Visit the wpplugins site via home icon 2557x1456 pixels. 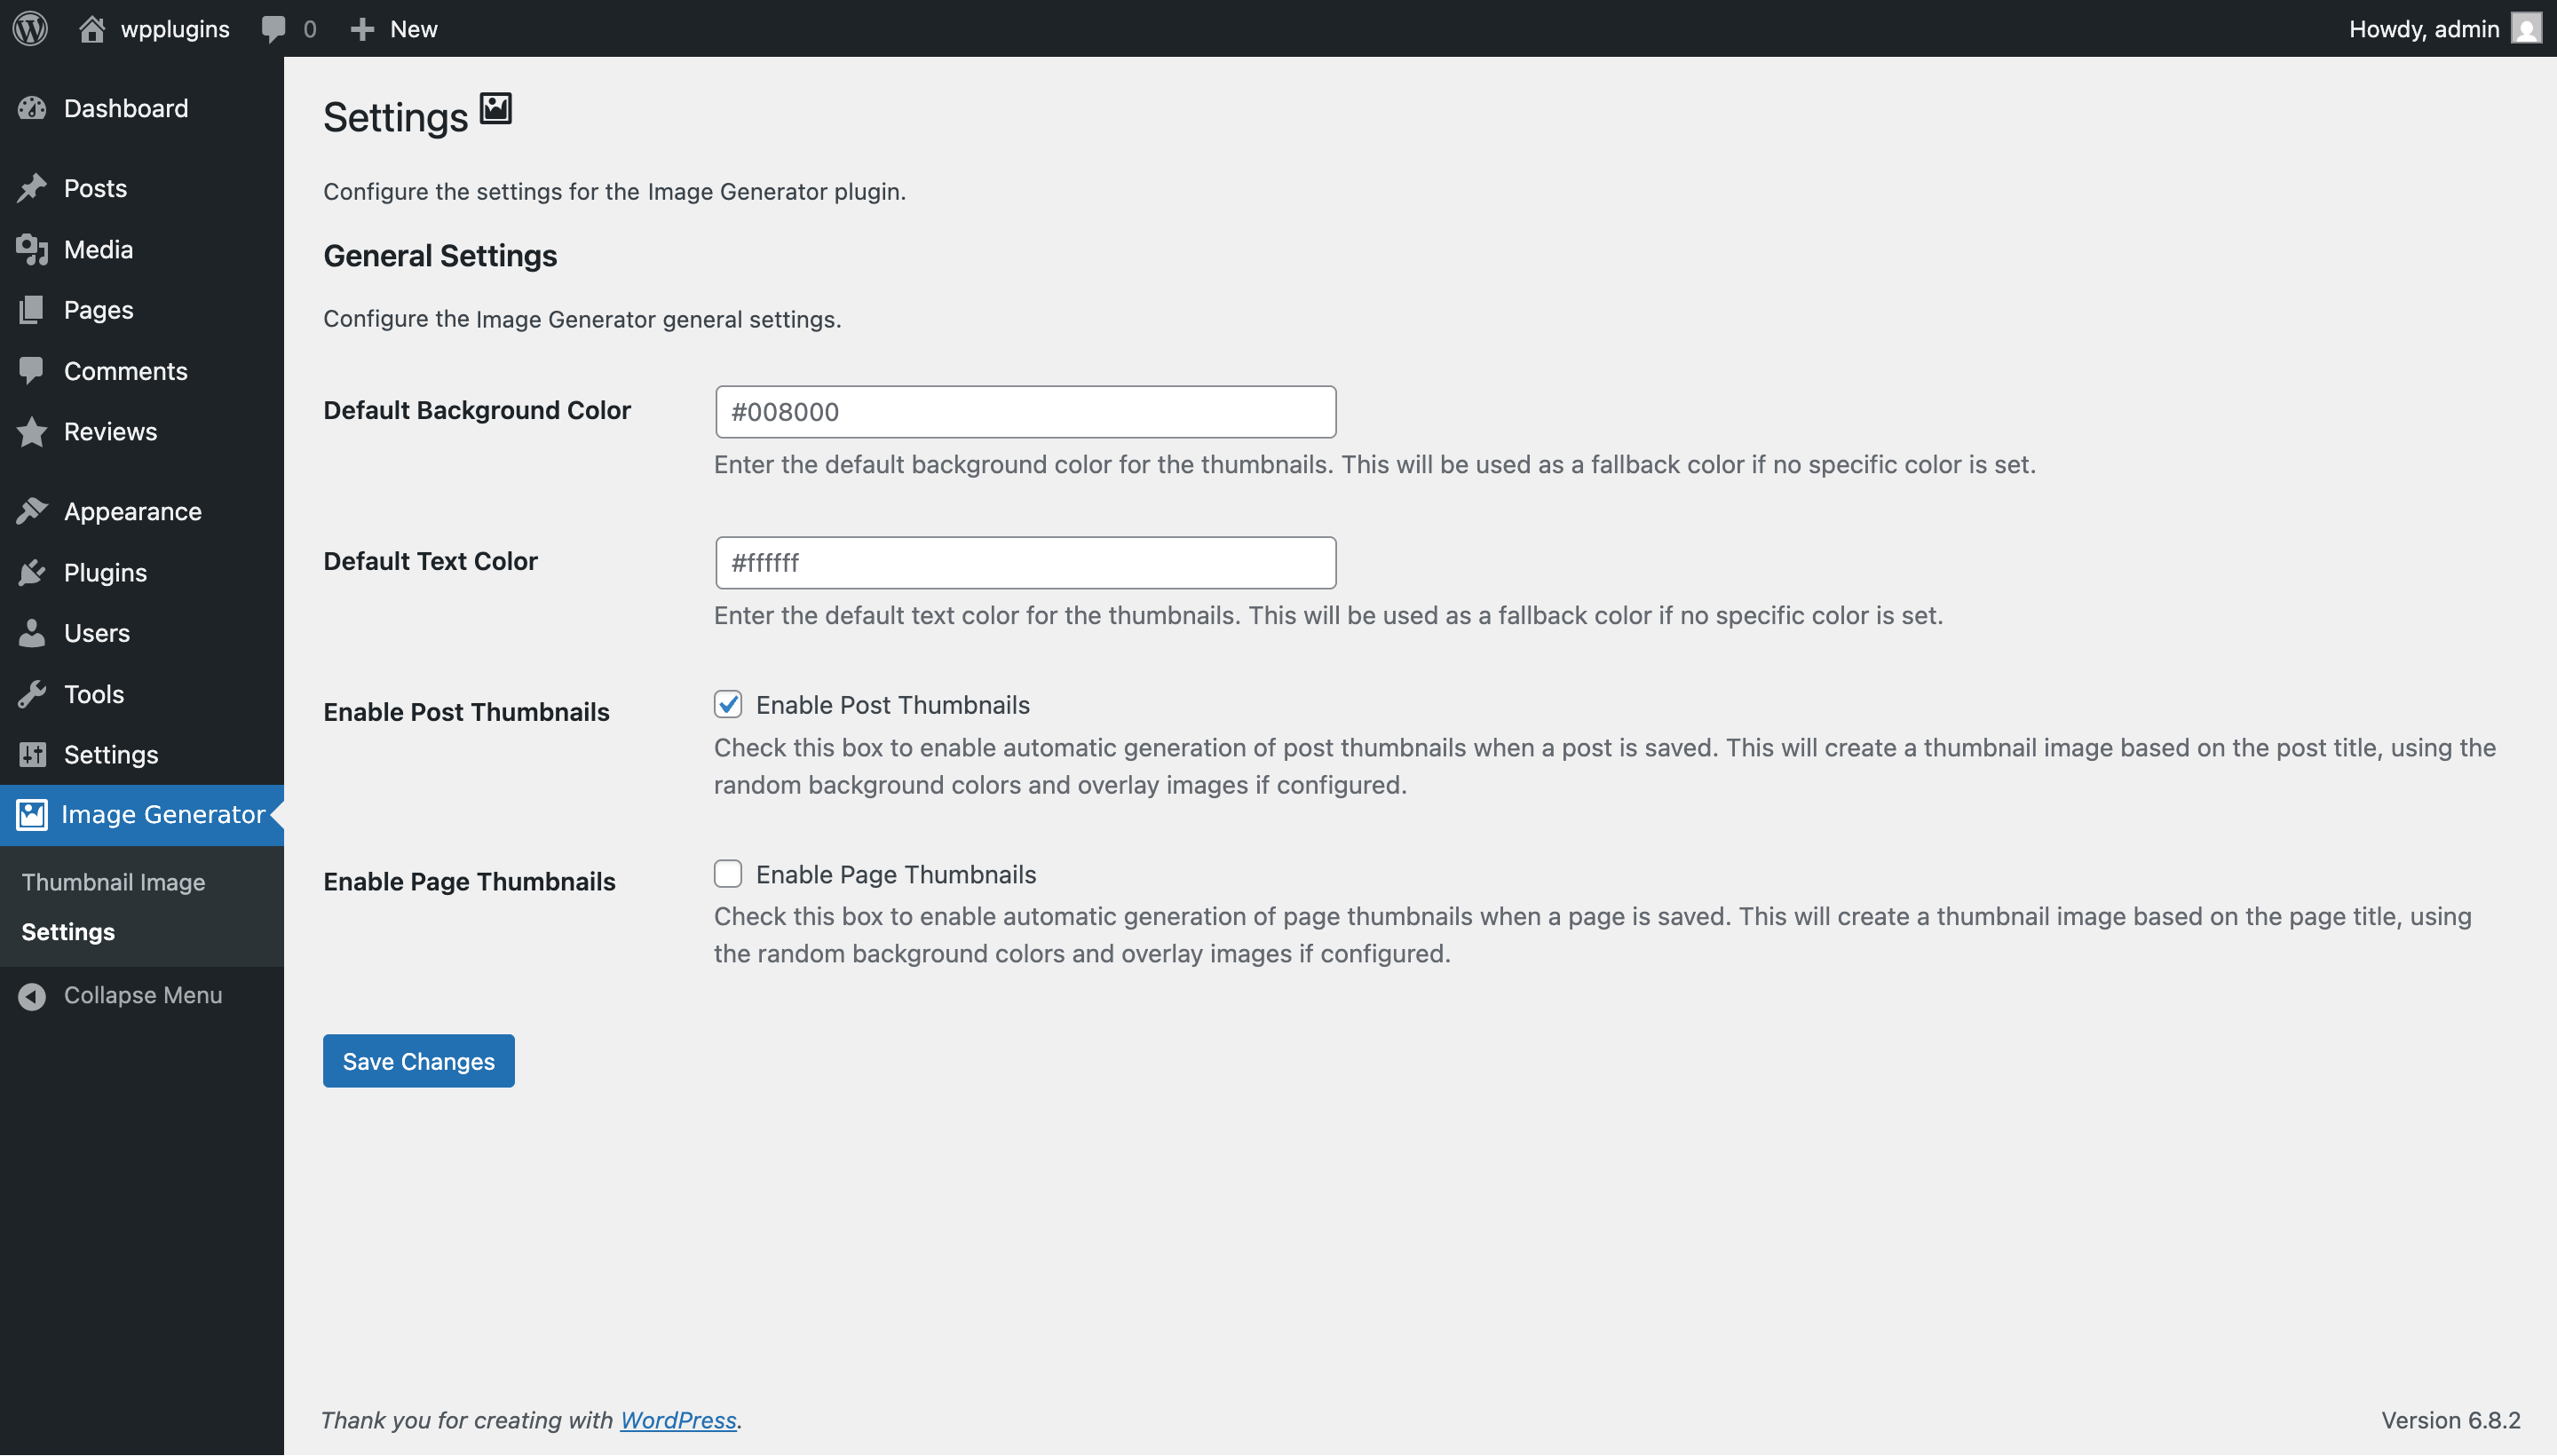[92, 28]
